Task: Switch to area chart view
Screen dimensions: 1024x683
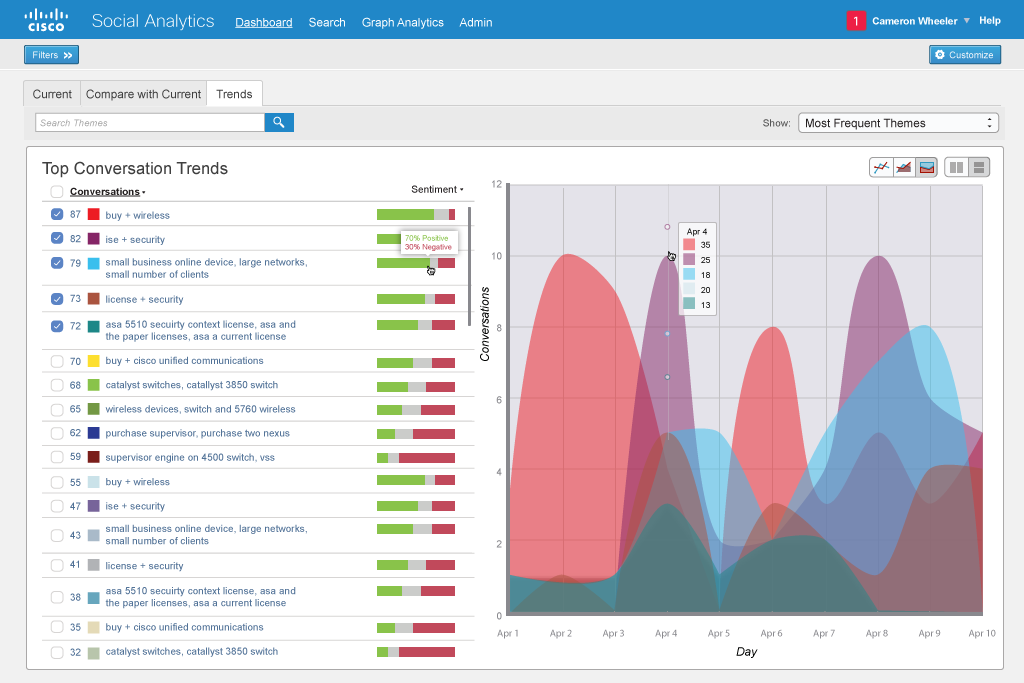Action: [904, 167]
